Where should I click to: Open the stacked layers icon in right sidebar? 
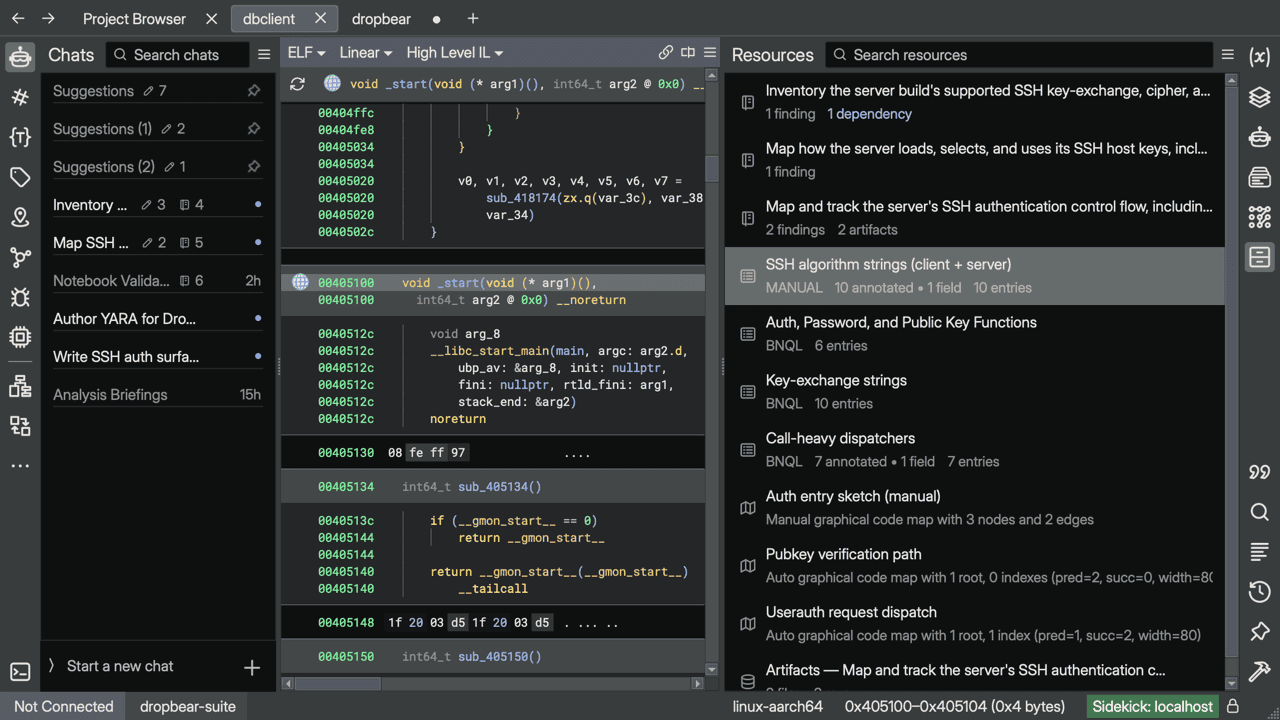coord(1260,97)
